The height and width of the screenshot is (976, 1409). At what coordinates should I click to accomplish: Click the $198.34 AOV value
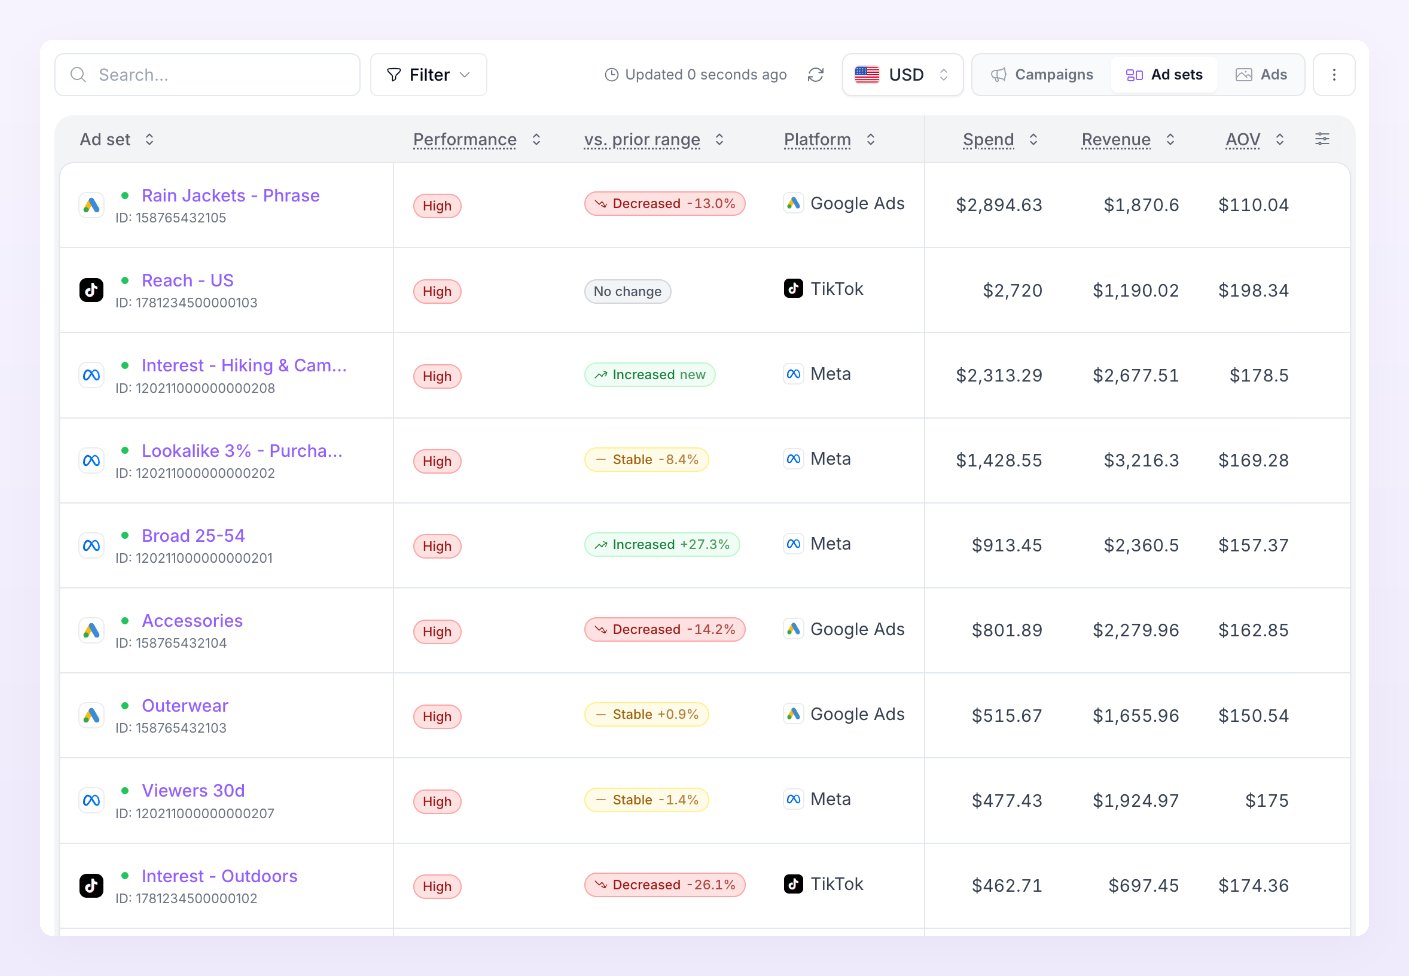(x=1253, y=290)
